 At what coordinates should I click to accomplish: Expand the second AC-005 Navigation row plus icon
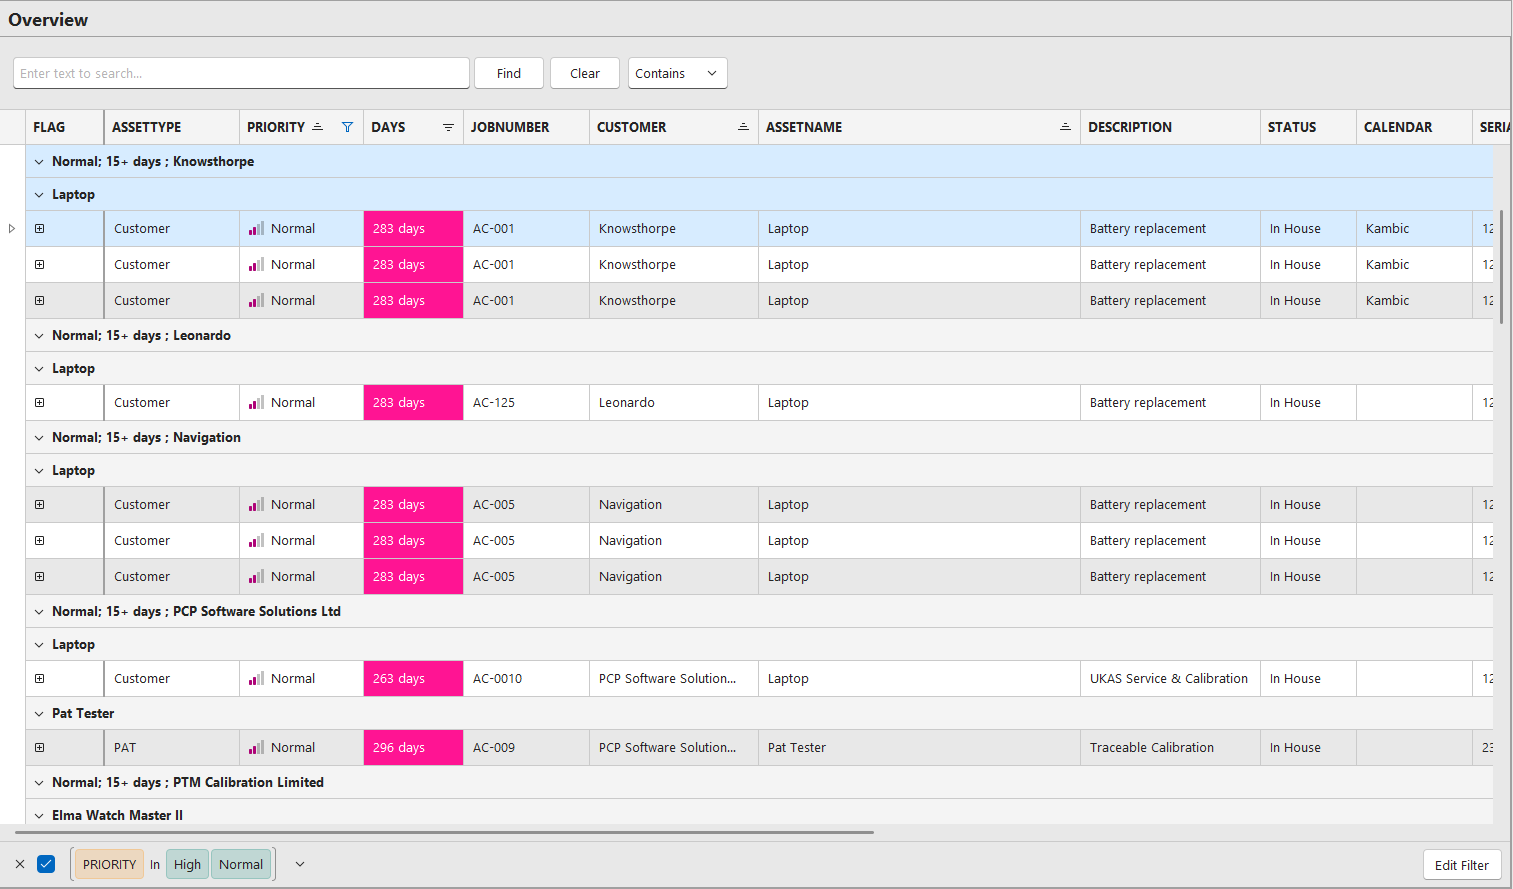pos(40,541)
